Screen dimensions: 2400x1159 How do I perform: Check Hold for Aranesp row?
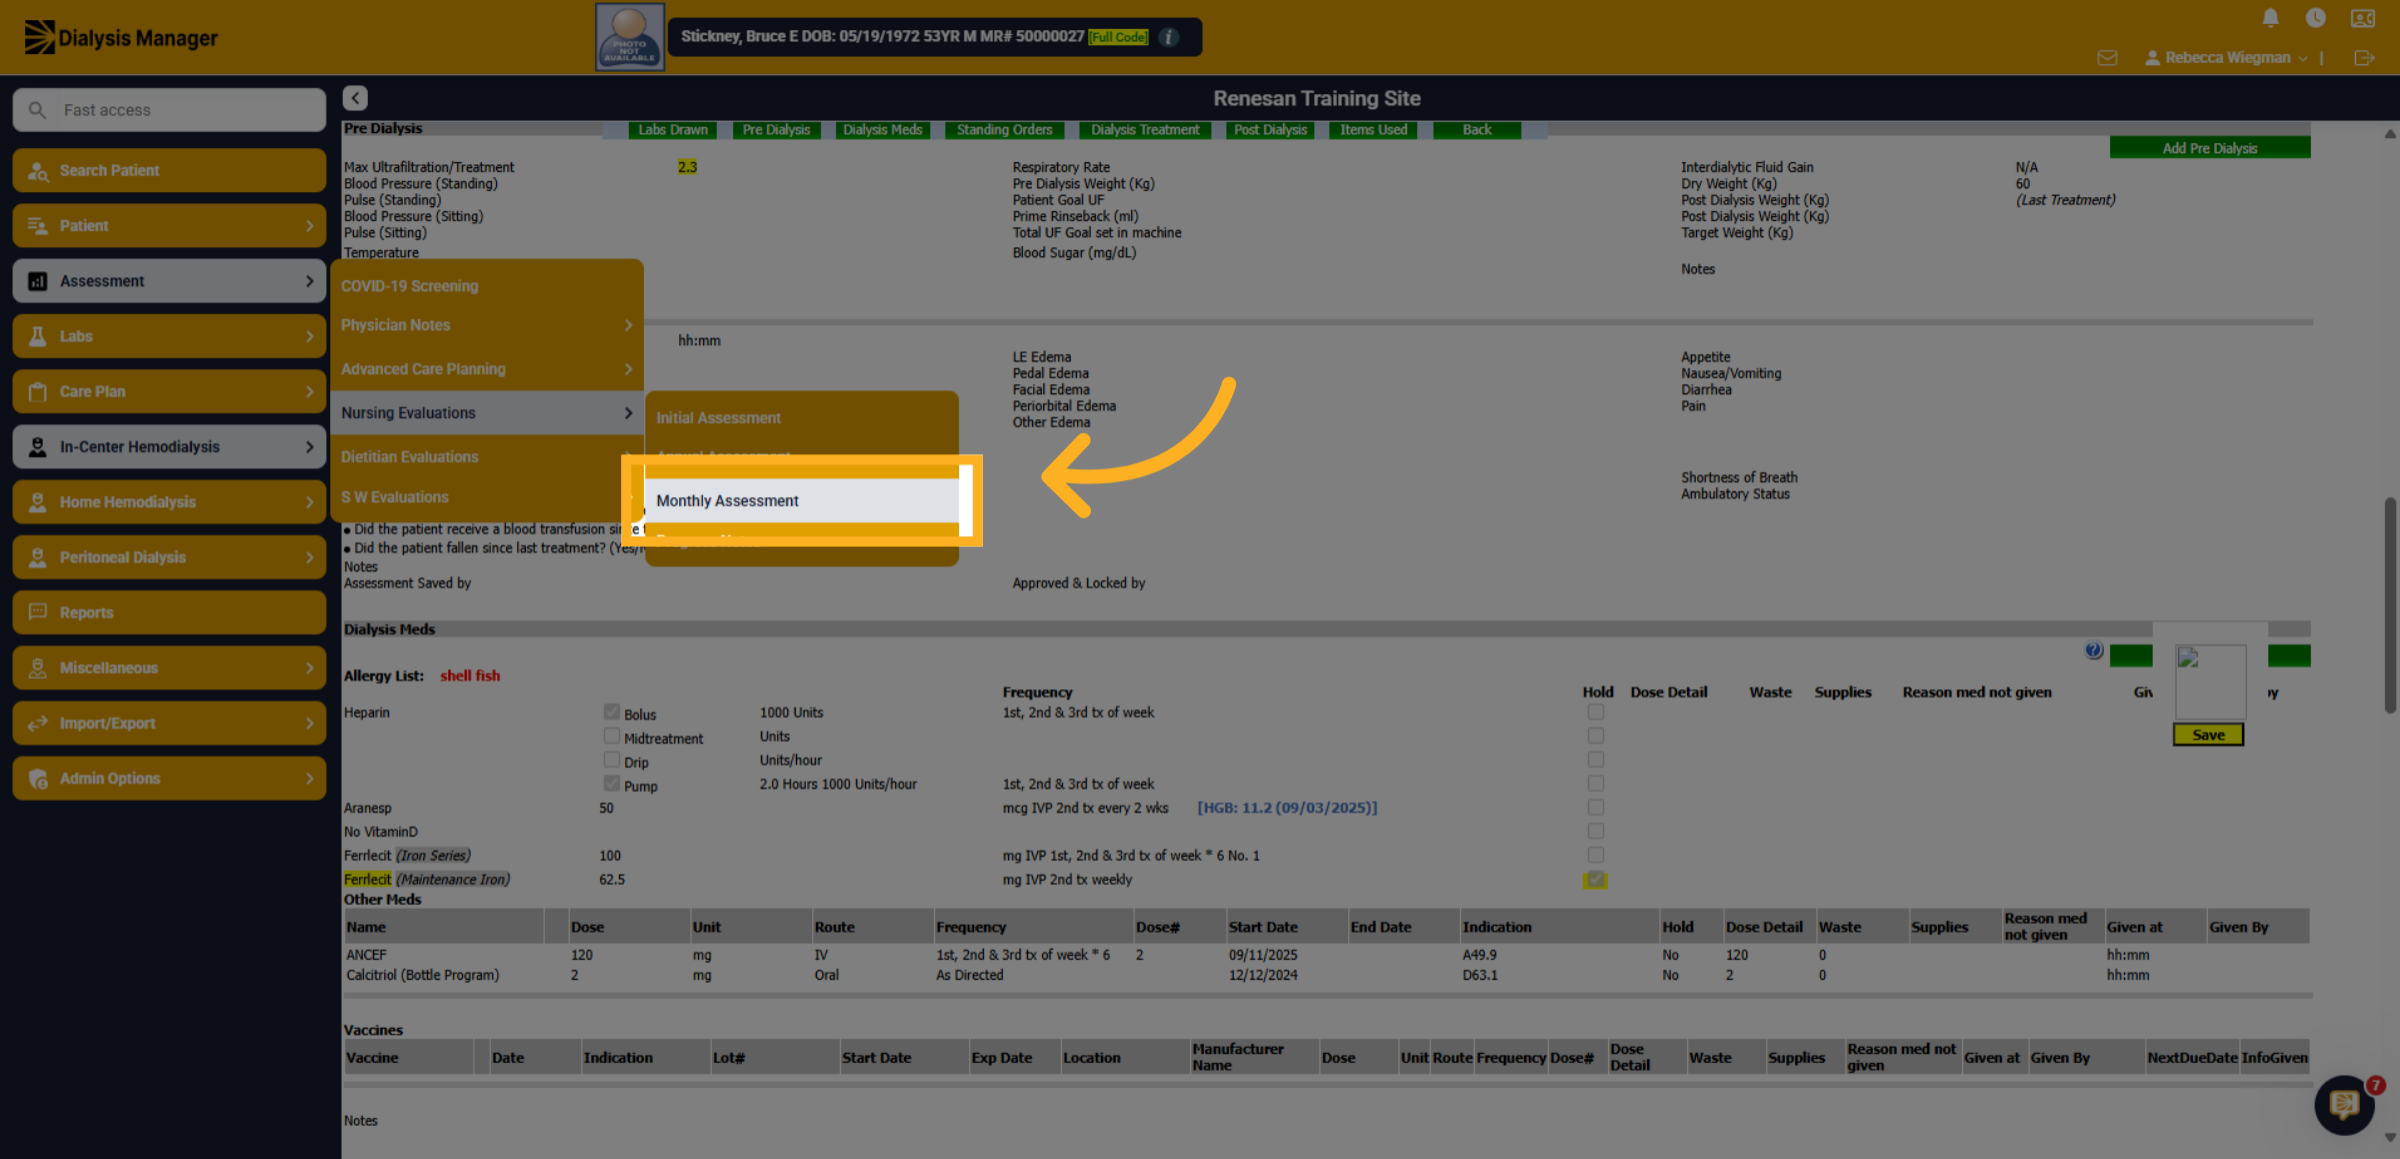1595,807
